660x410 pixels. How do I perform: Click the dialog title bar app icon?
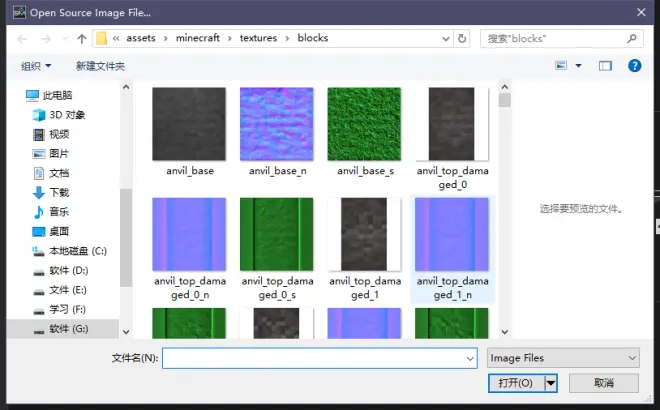[x=19, y=12]
